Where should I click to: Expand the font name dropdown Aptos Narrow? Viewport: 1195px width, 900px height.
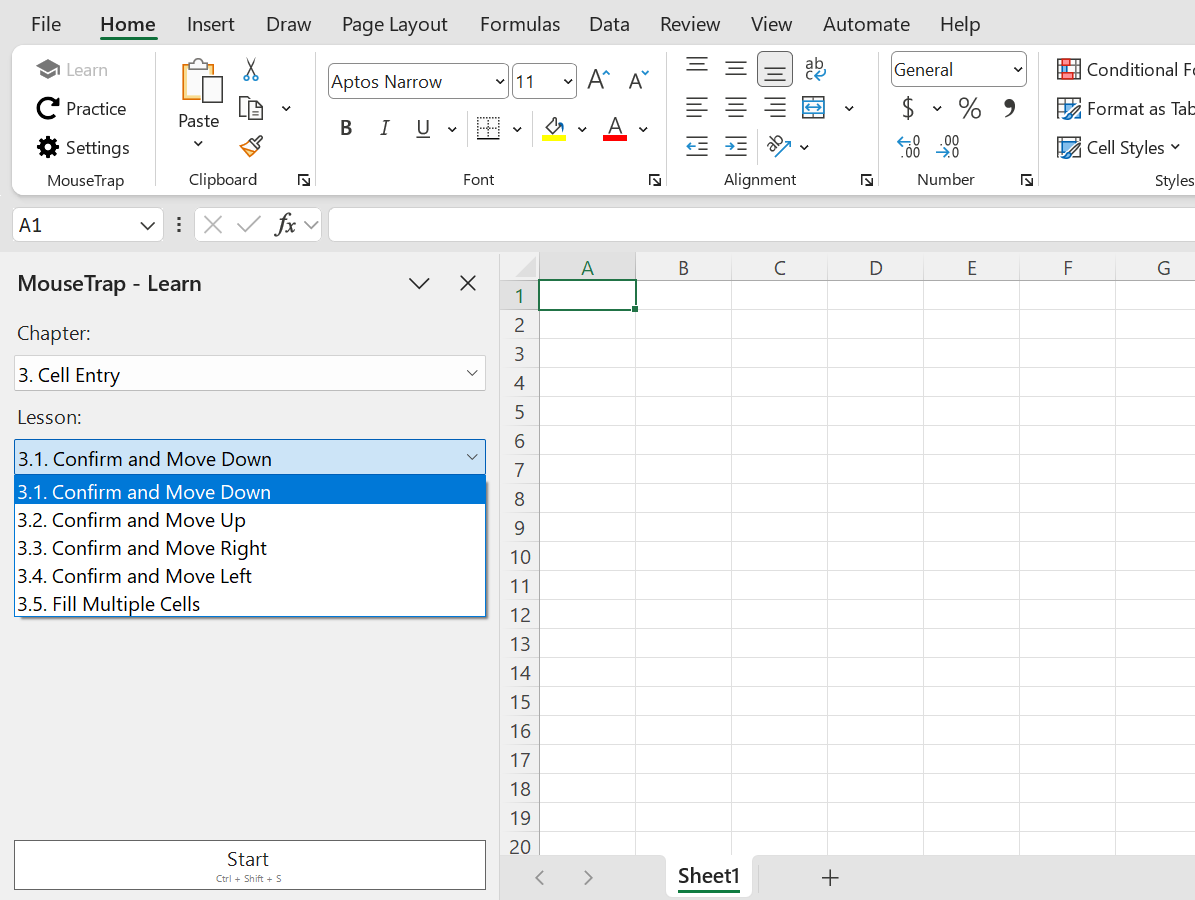pos(500,82)
